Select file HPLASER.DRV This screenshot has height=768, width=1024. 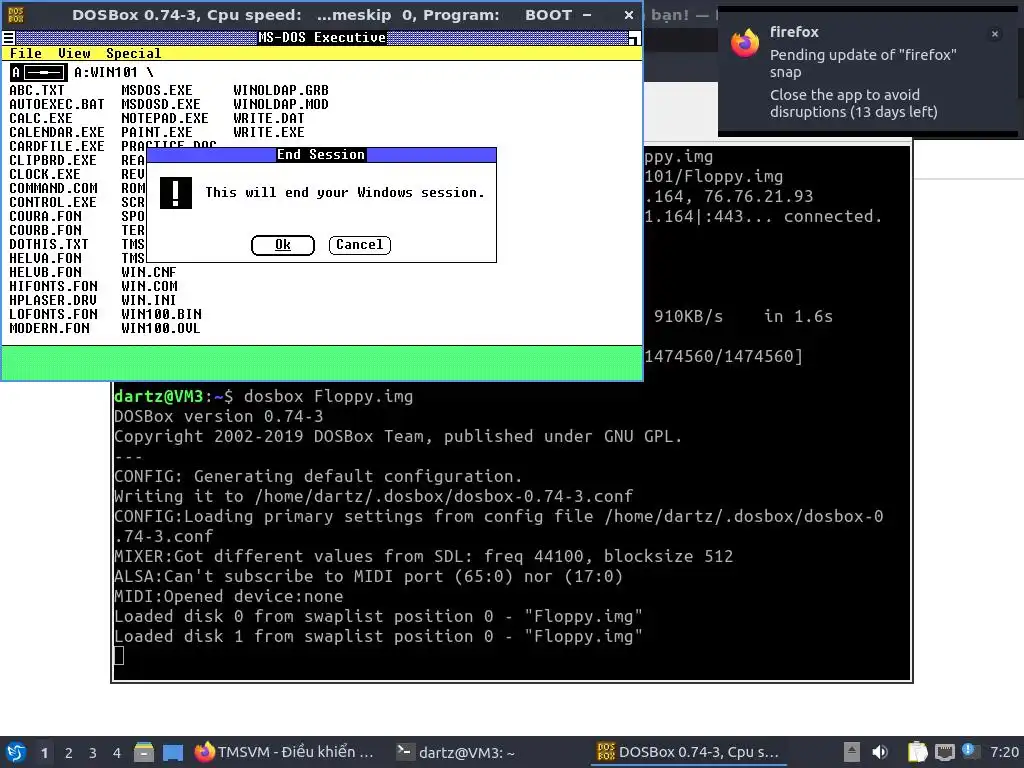point(53,300)
